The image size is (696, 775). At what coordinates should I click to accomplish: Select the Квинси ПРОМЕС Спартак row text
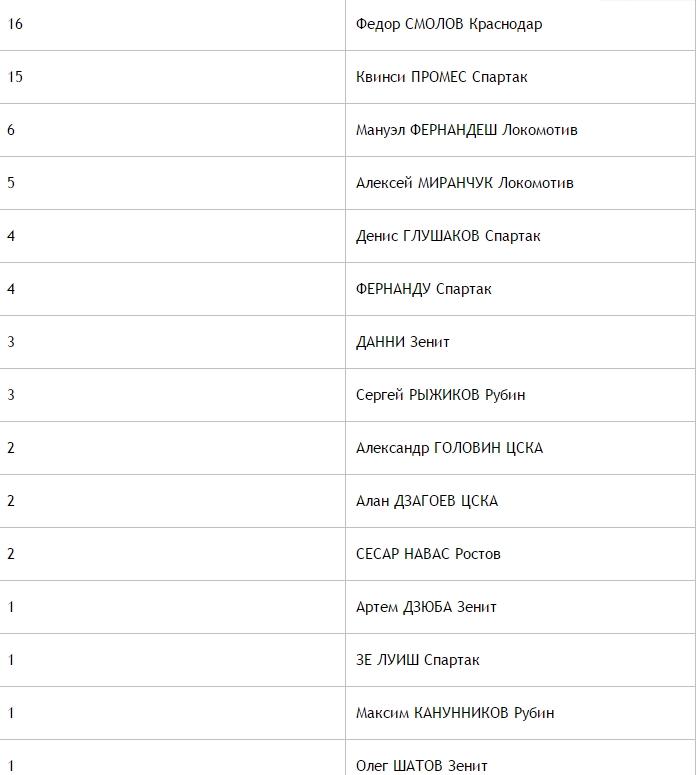441,77
